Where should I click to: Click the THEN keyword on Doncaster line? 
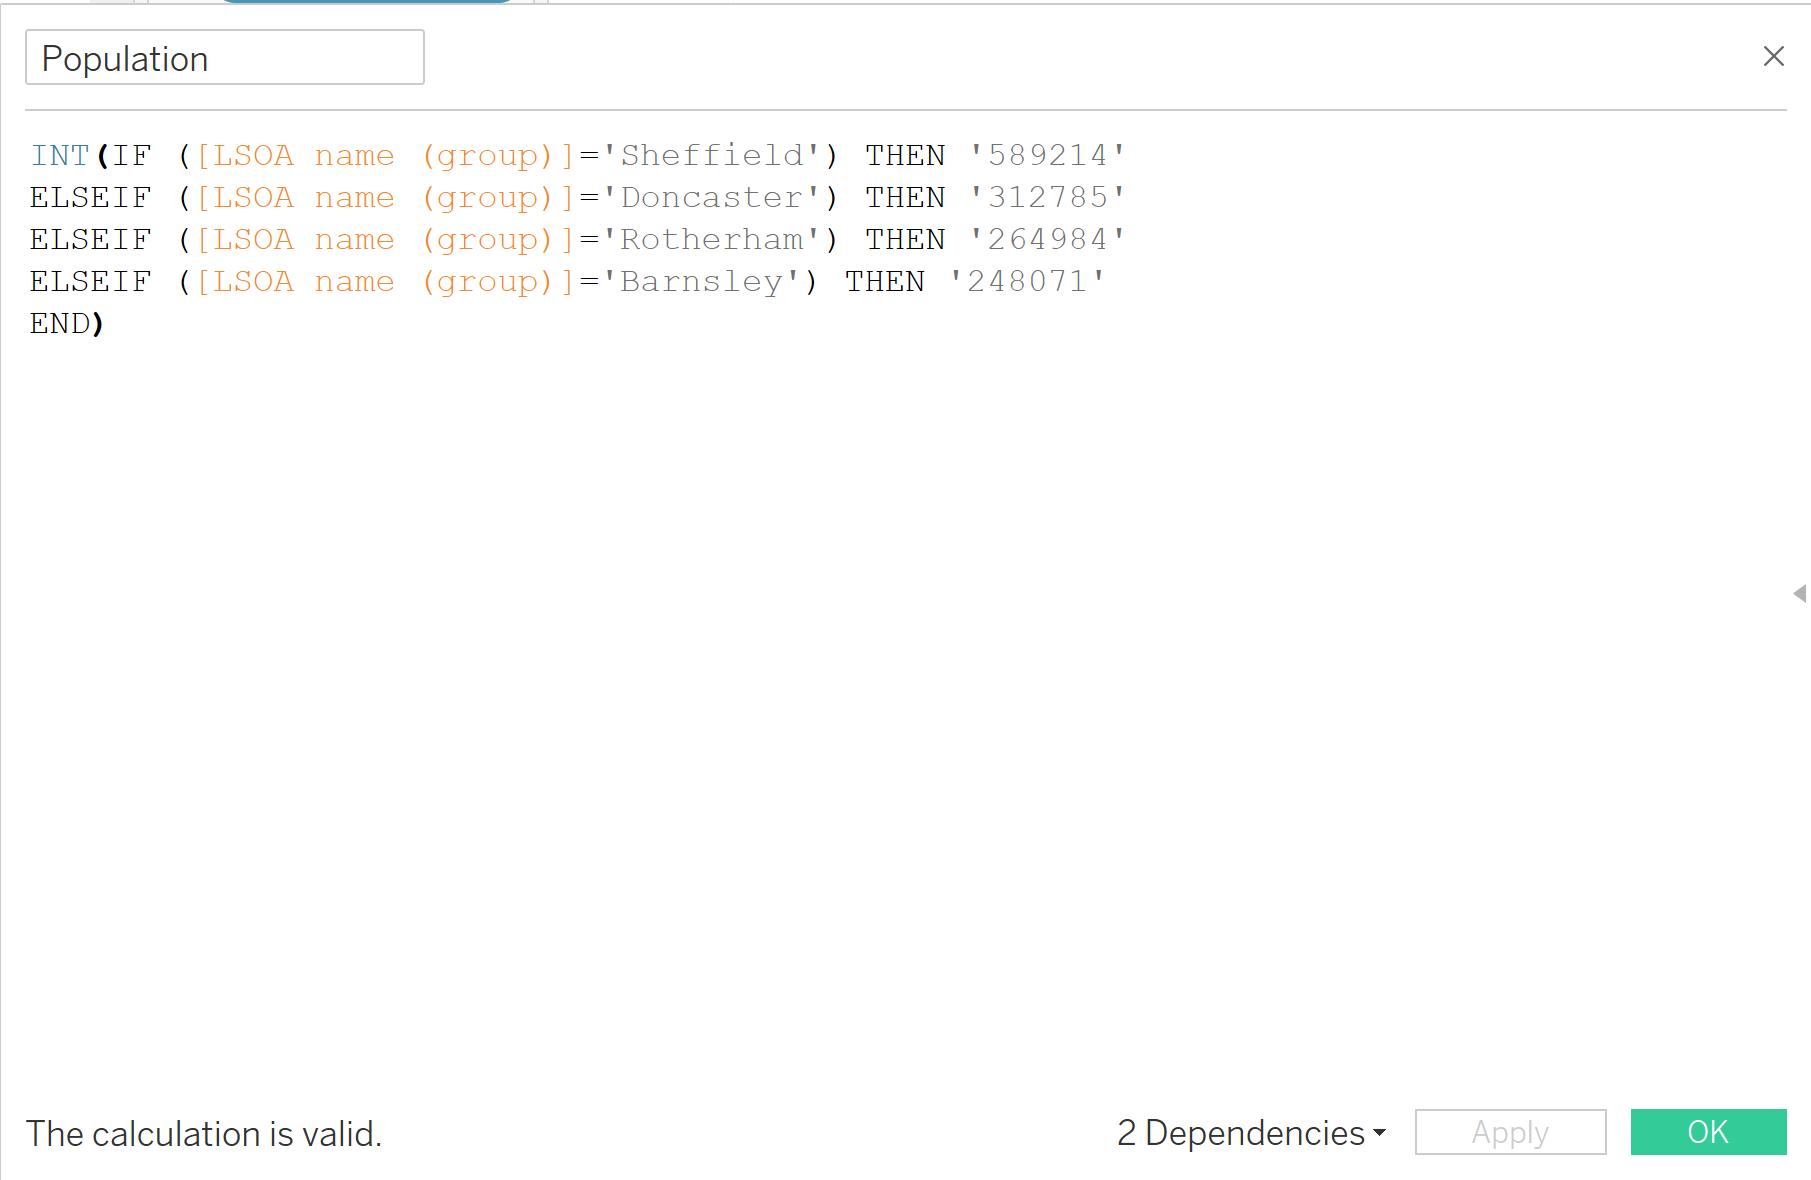(x=905, y=197)
